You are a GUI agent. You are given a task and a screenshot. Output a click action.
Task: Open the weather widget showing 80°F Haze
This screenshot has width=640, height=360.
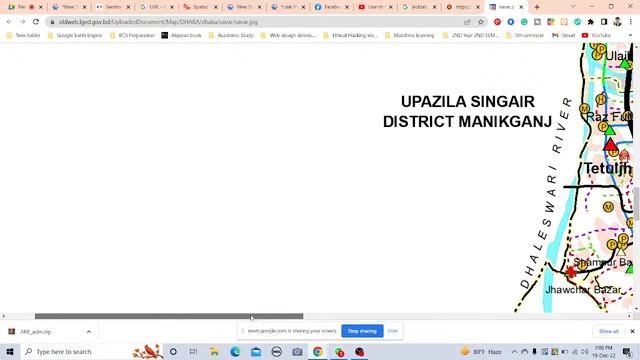point(481,351)
